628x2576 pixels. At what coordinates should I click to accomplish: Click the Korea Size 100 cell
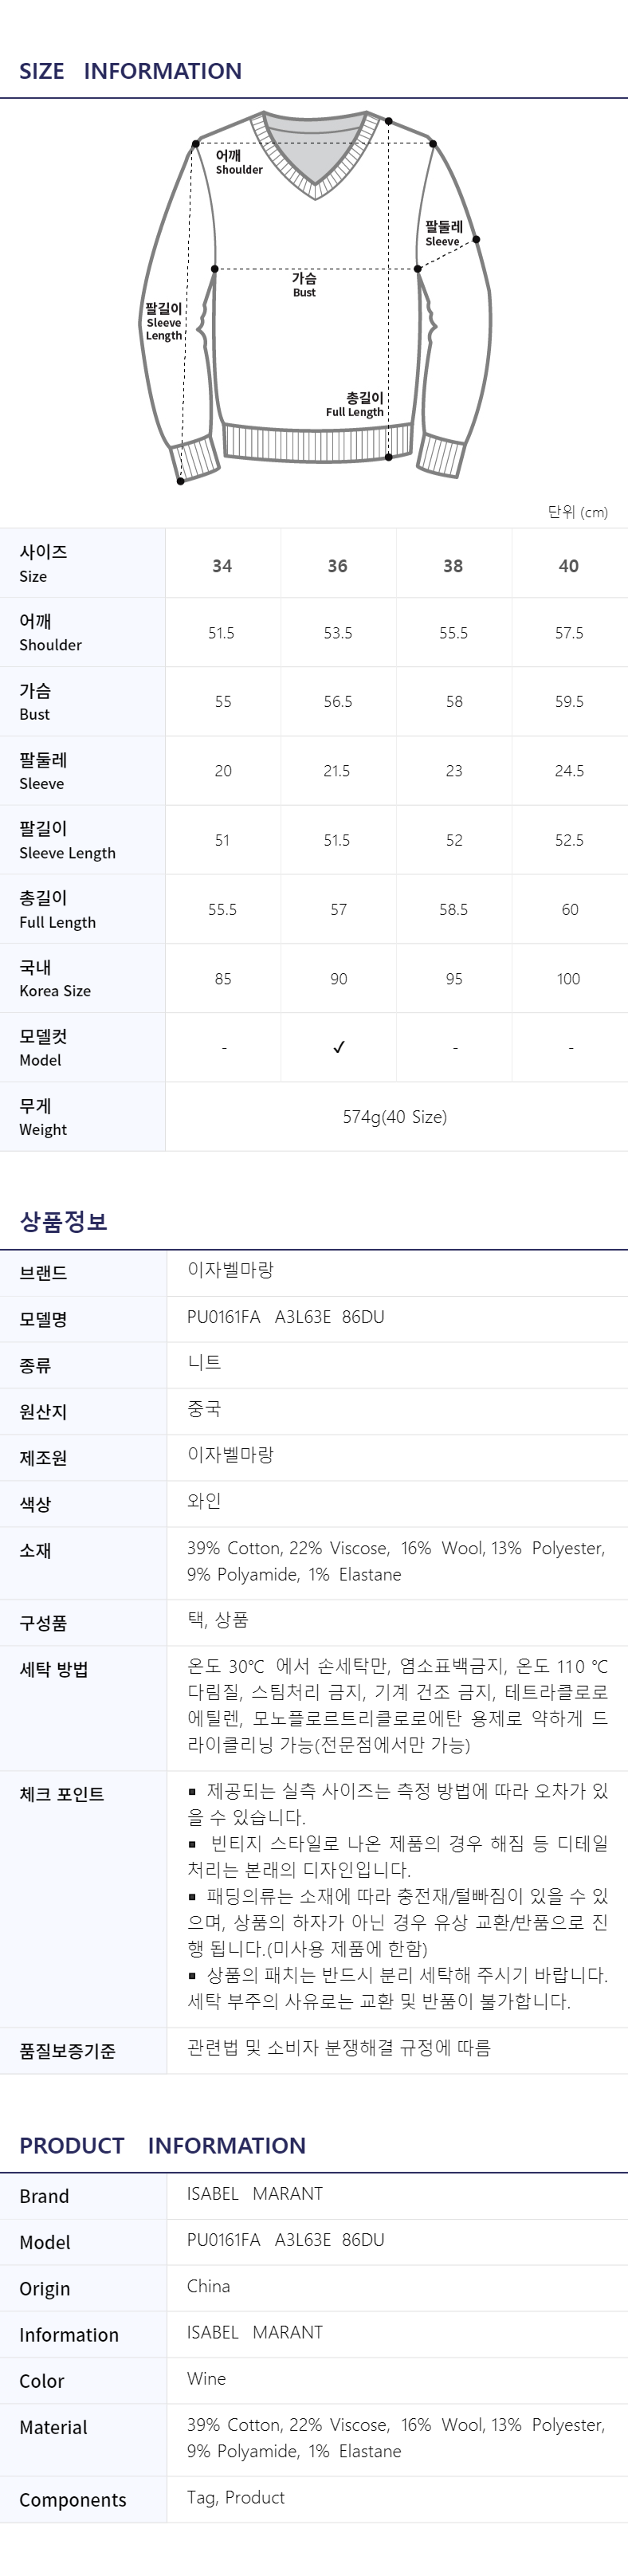[x=568, y=979]
